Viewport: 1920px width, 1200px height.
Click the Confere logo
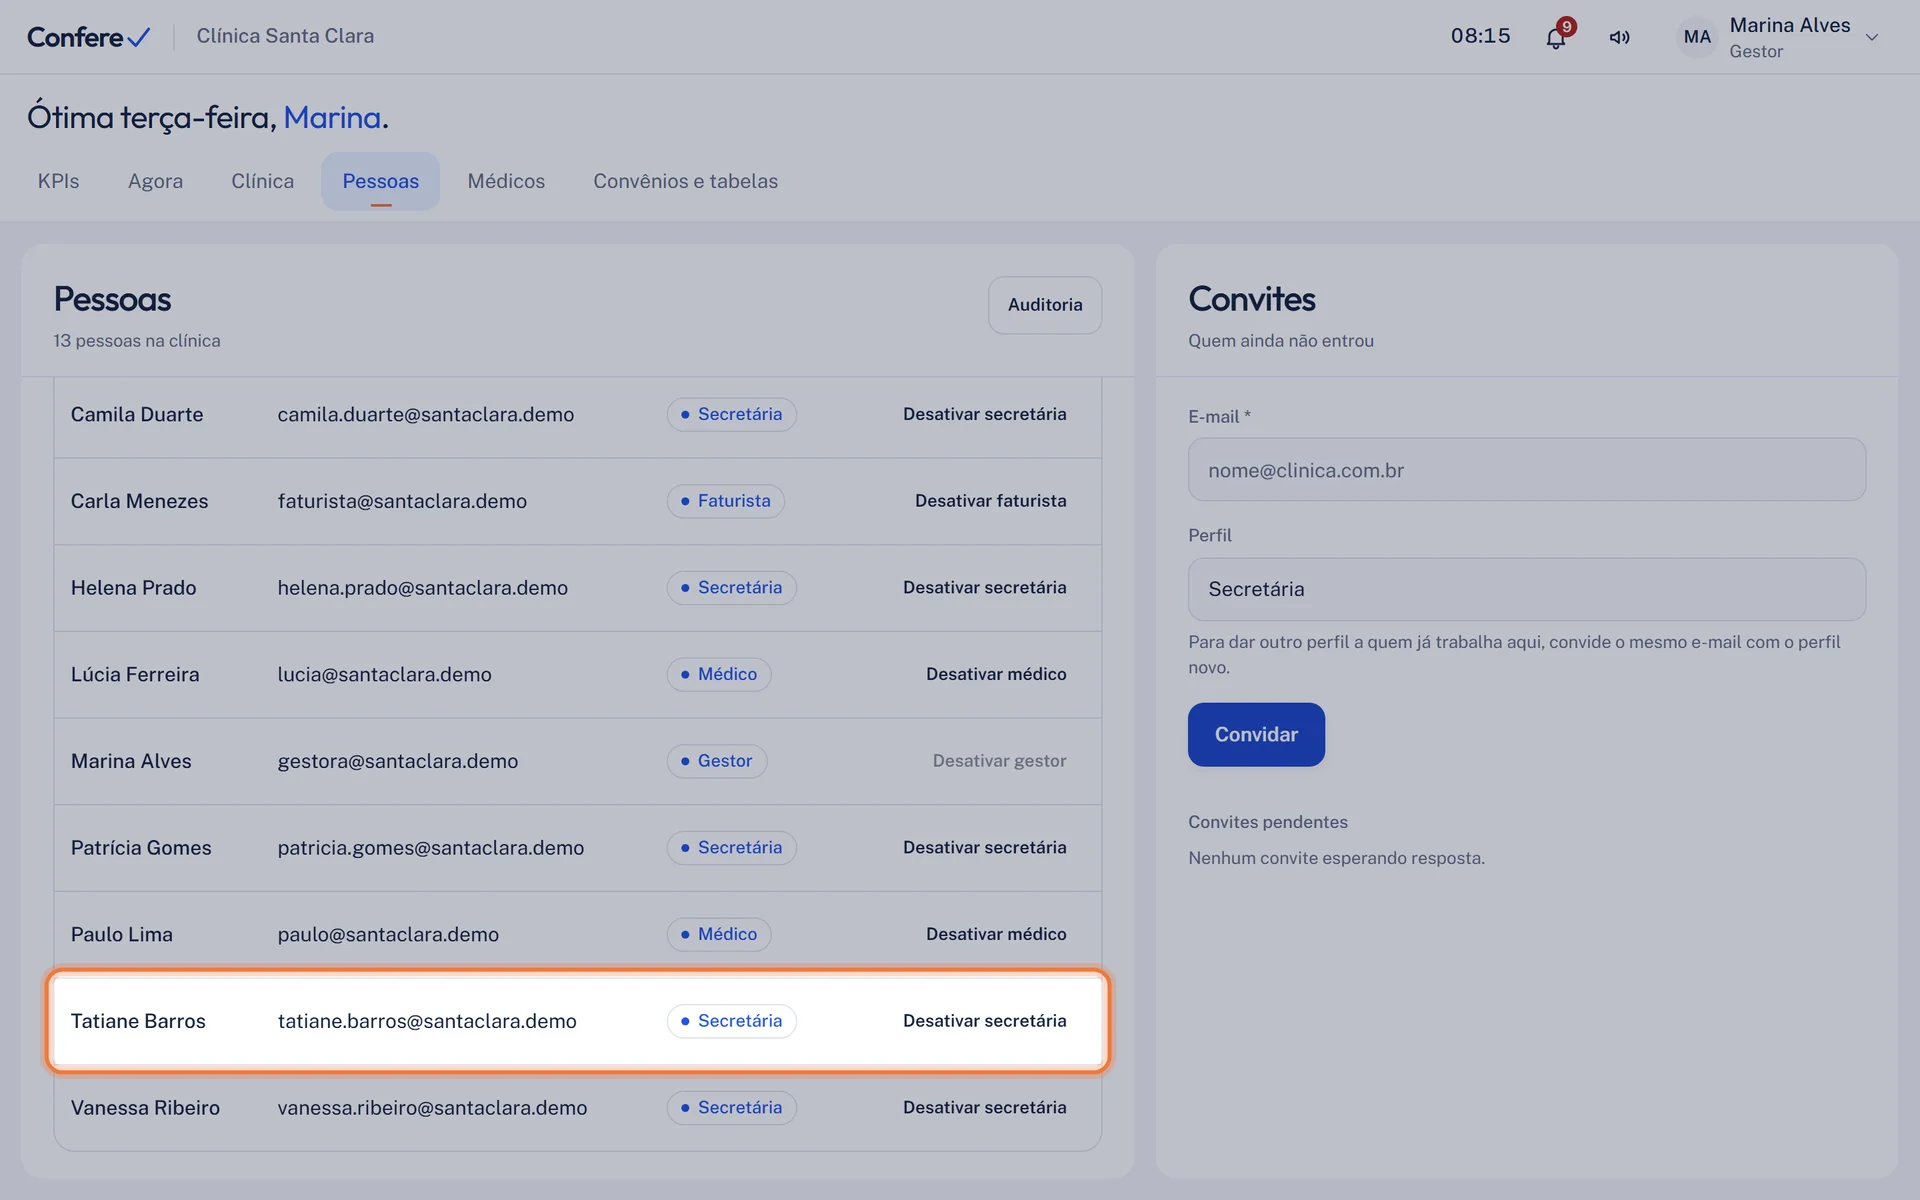point(89,37)
